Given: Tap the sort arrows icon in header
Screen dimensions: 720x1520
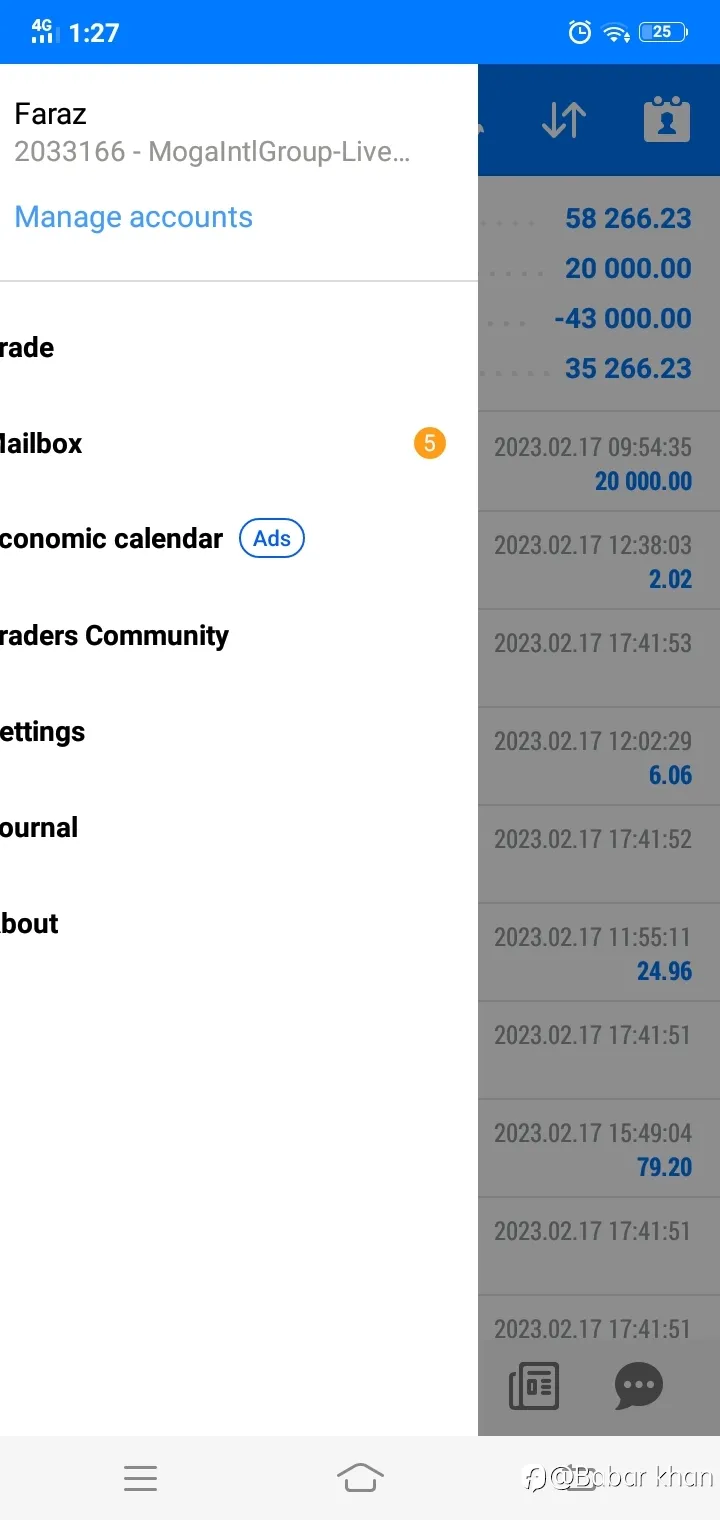Looking at the screenshot, I should point(564,120).
